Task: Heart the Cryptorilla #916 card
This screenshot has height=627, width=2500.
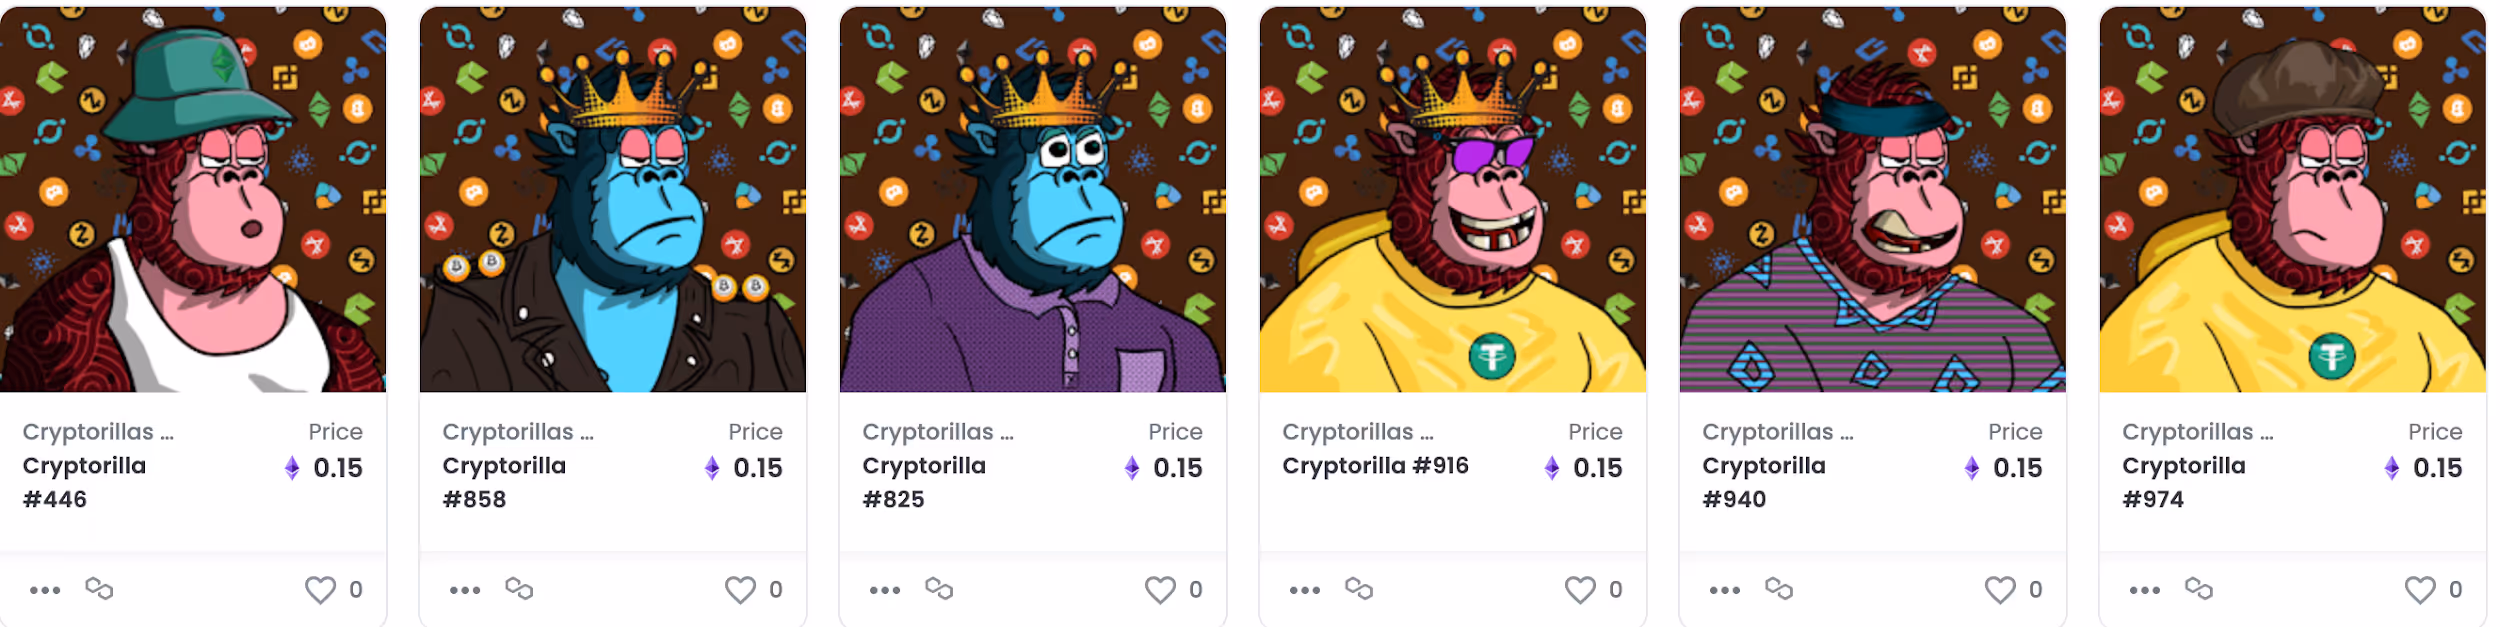Action: [1580, 590]
